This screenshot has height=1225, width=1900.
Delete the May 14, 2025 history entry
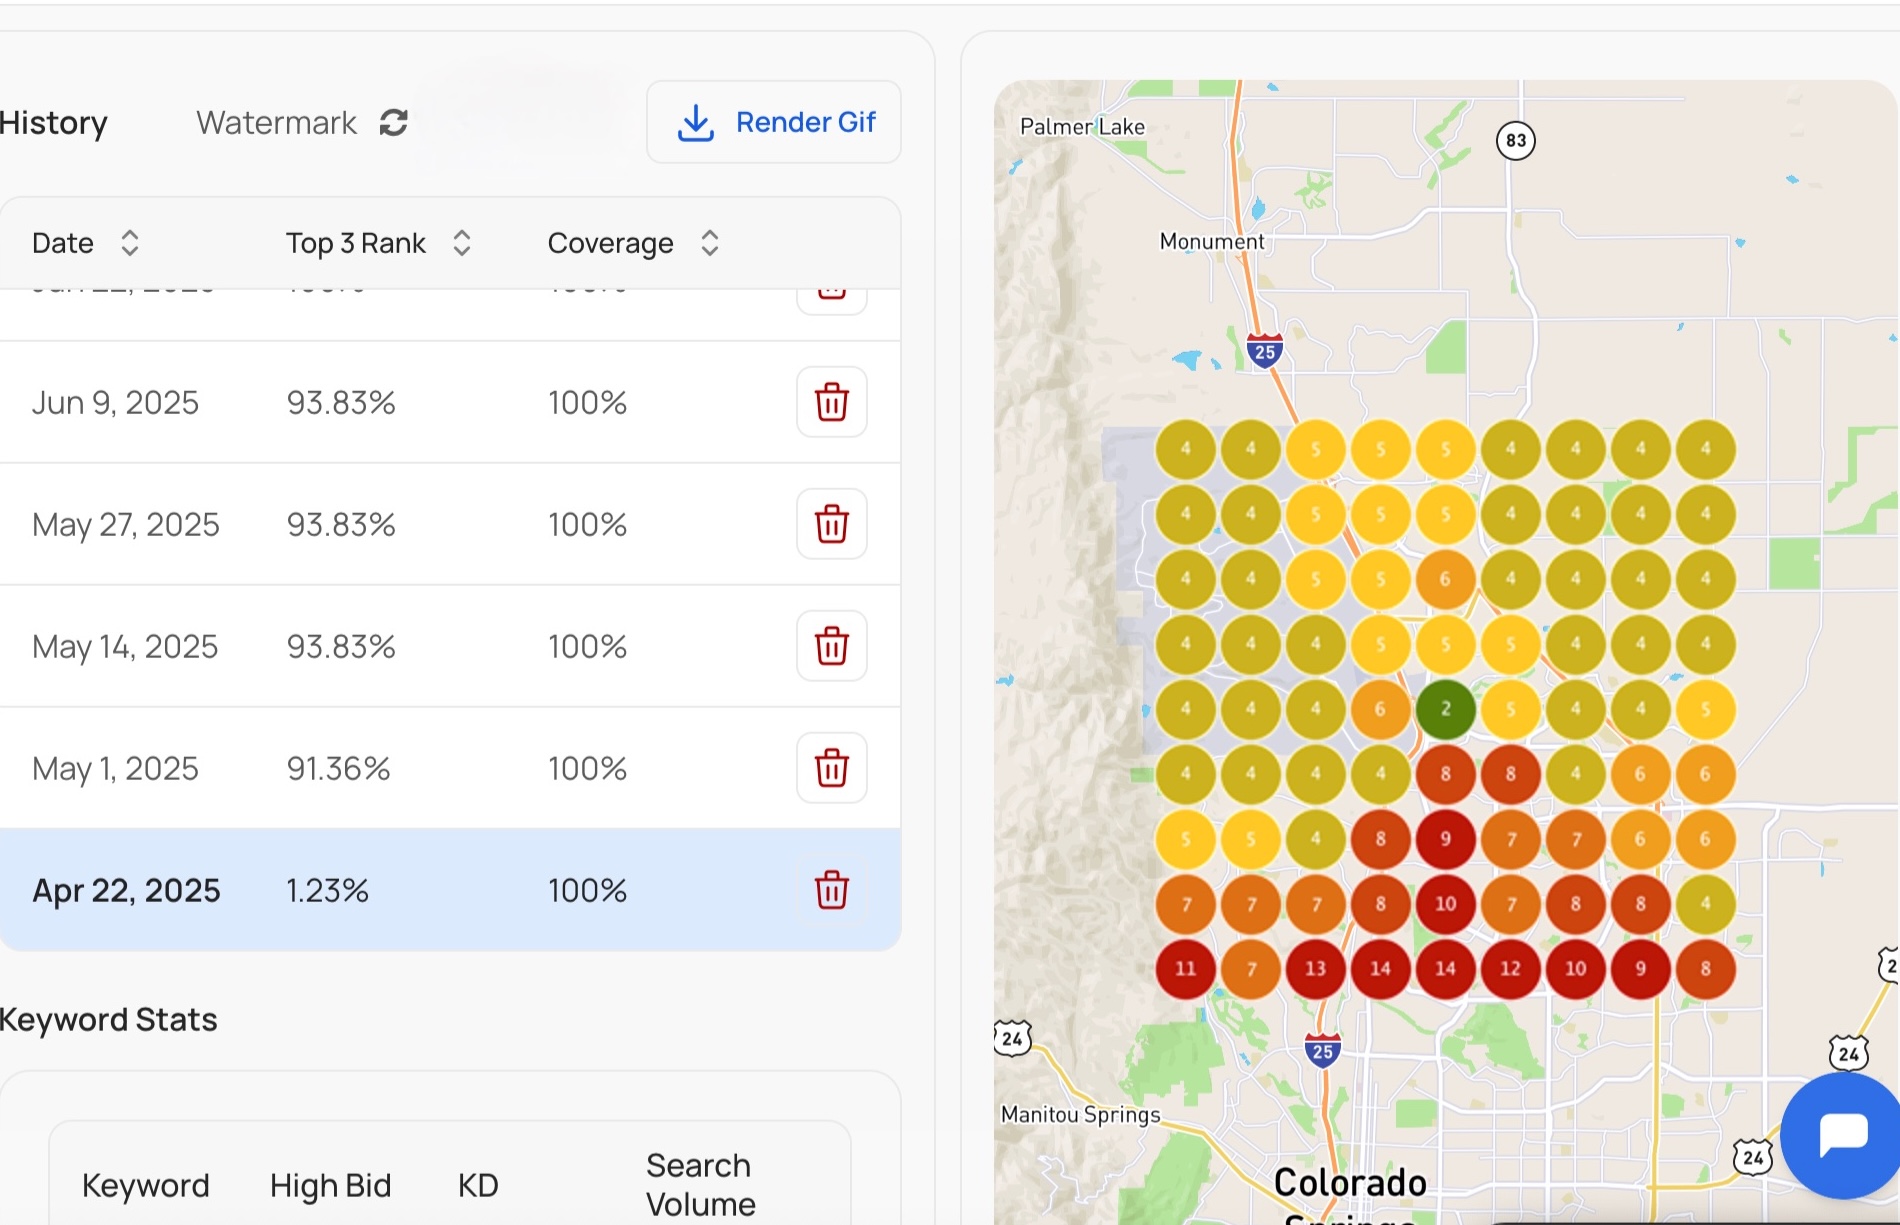tap(831, 646)
